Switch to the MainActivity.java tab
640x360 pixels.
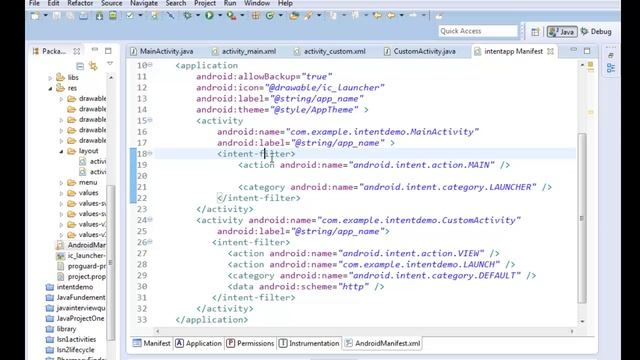point(162,51)
